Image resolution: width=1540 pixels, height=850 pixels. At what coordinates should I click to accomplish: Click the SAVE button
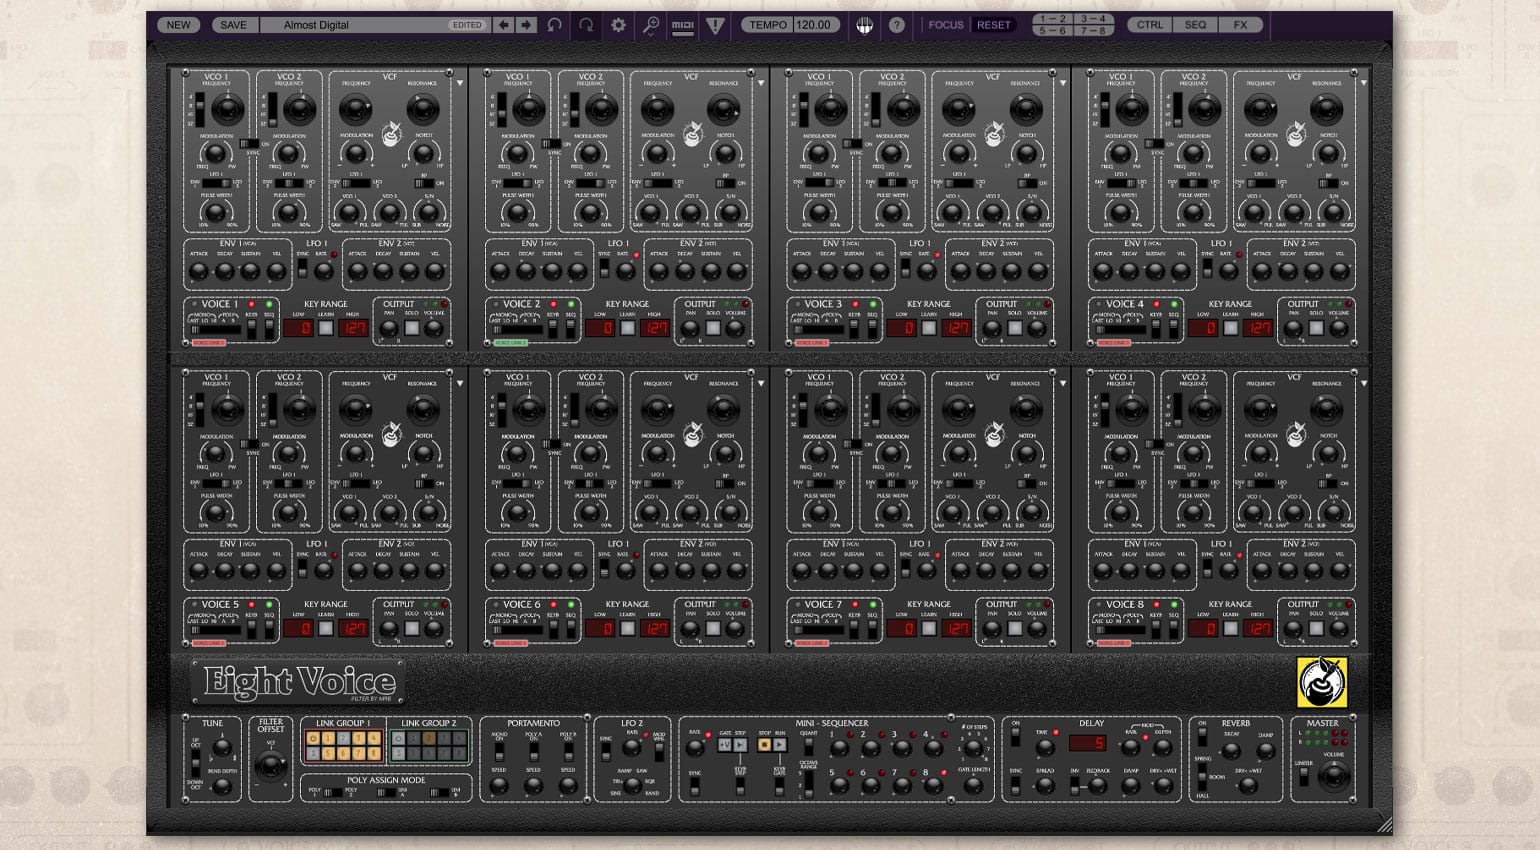(234, 24)
